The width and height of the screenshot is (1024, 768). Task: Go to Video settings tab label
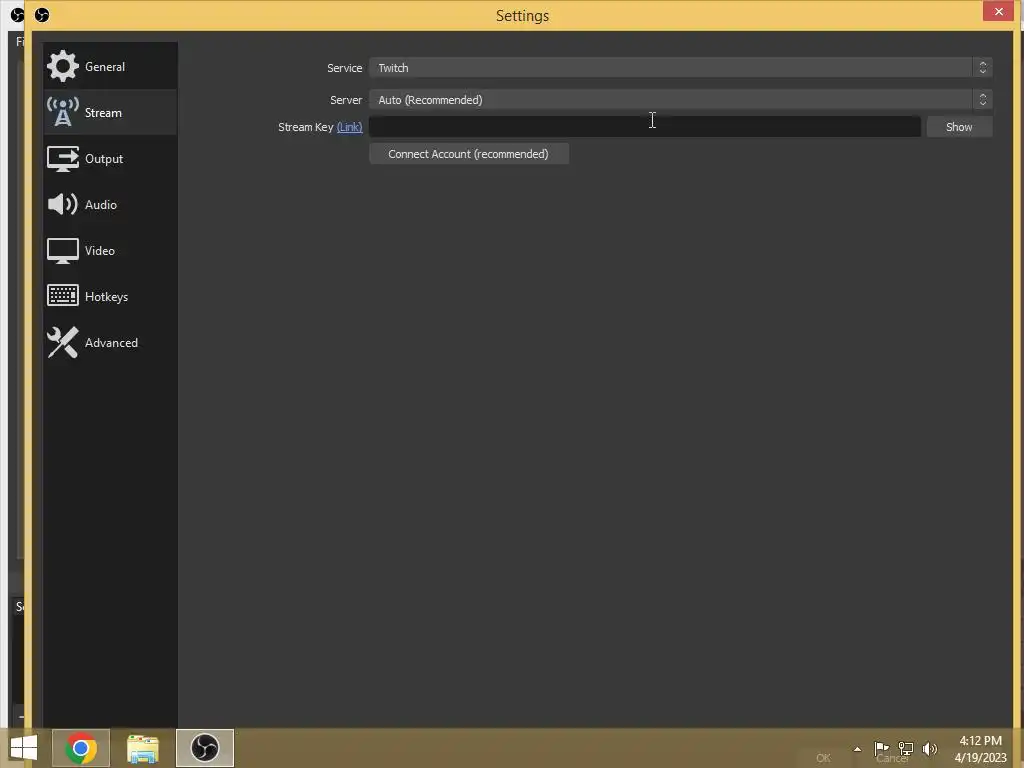99,251
